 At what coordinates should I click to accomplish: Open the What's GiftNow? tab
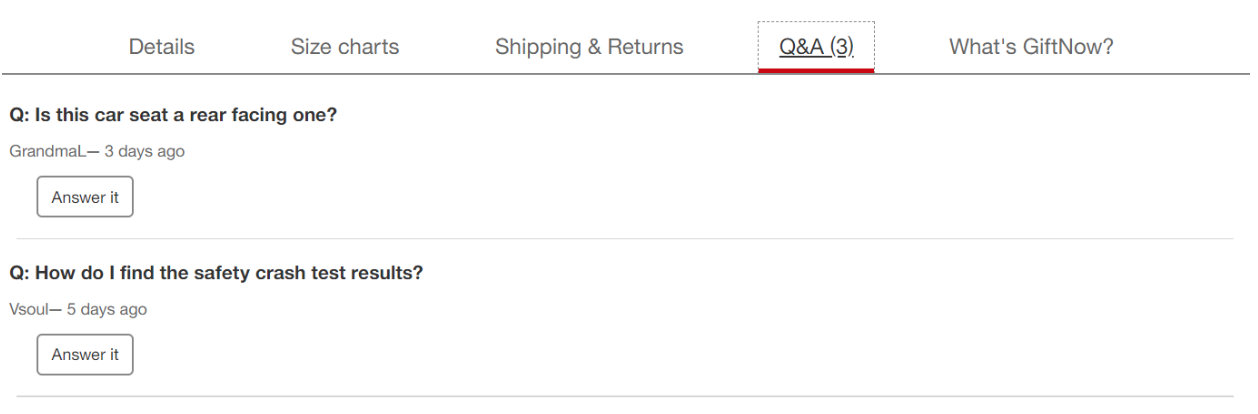pyautogui.click(x=1031, y=47)
